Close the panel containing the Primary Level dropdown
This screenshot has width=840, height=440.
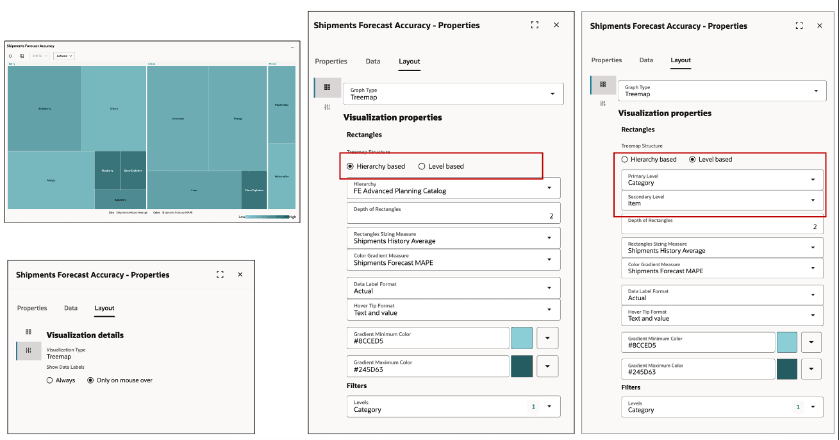(820, 26)
